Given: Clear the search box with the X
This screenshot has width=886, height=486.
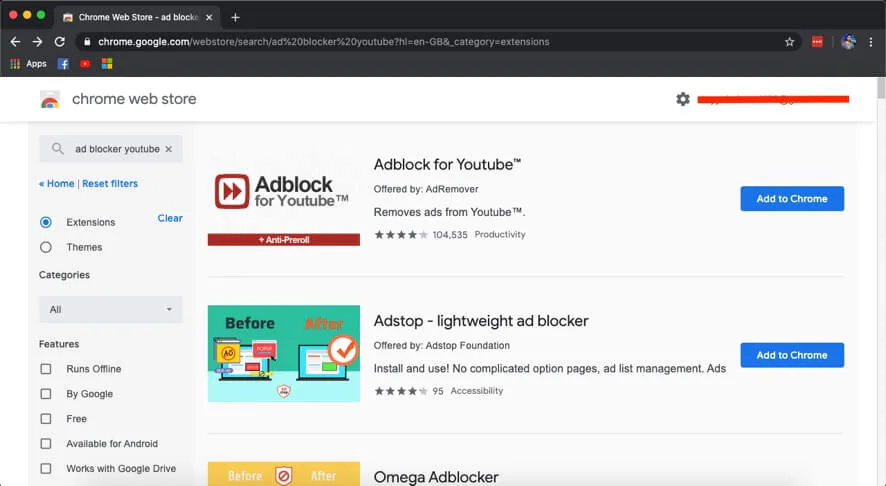Looking at the screenshot, I should pos(168,149).
